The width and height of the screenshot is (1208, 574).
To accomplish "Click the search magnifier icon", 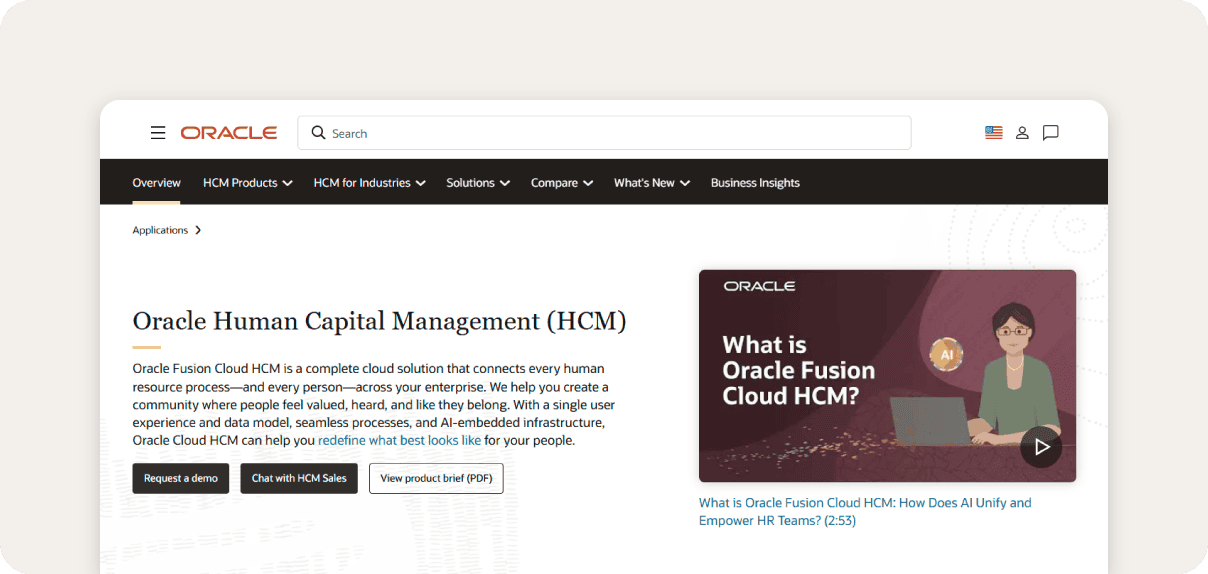I will click(318, 133).
